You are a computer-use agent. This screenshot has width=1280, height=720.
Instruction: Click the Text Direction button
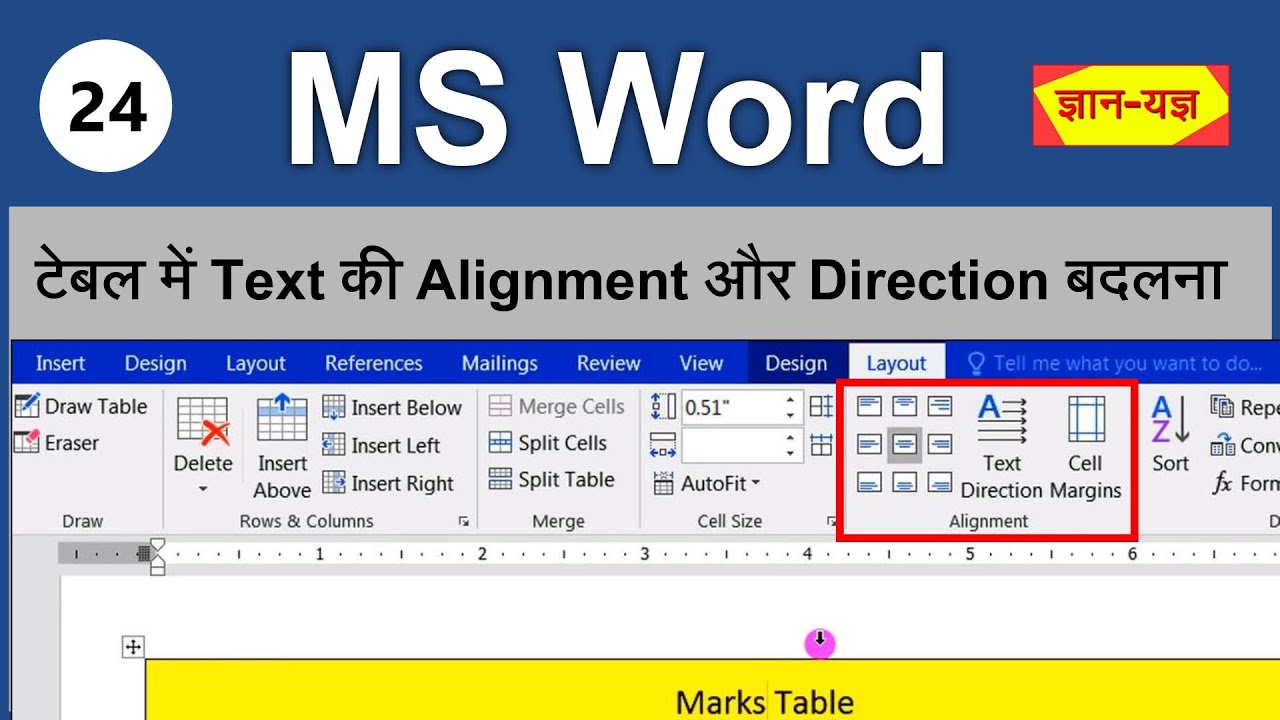[x=1001, y=446]
